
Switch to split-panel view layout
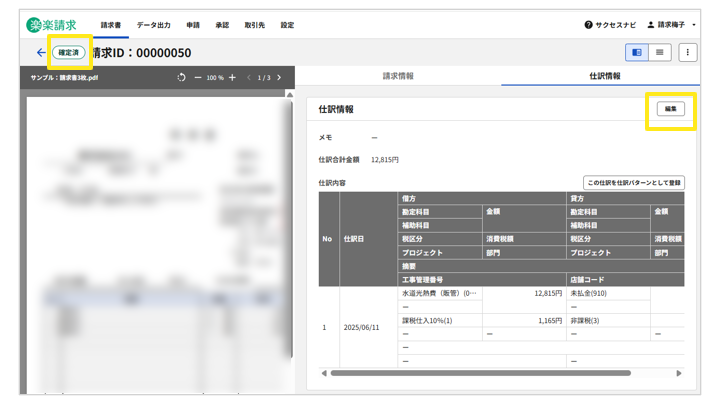click(x=637, y=53)
